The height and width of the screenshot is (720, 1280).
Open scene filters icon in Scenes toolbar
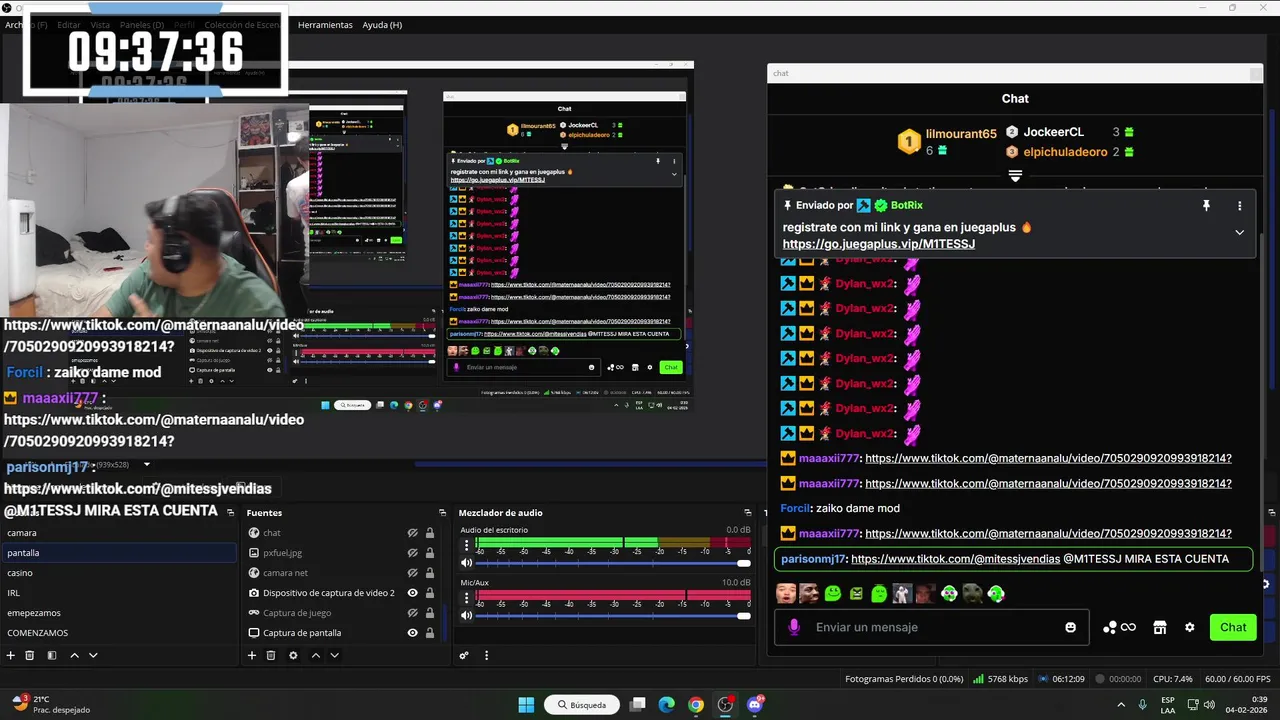52,655
